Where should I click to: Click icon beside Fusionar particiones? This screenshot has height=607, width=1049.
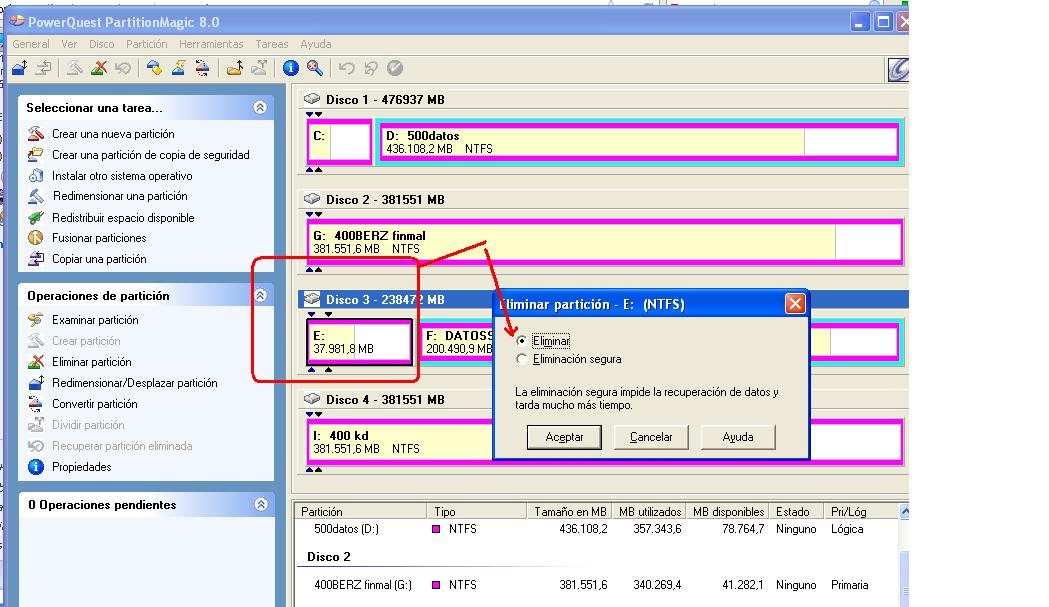(36, 238)
